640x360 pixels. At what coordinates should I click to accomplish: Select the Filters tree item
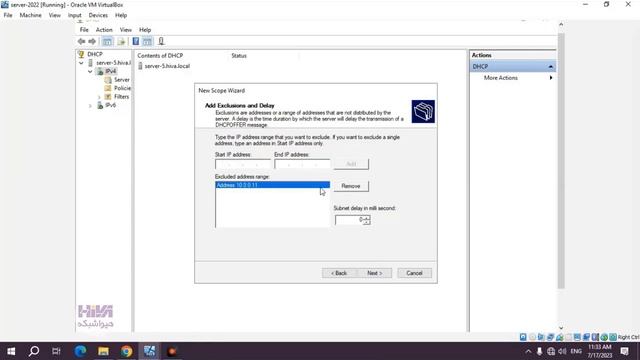pyautogui.click(x=122, y=97)
